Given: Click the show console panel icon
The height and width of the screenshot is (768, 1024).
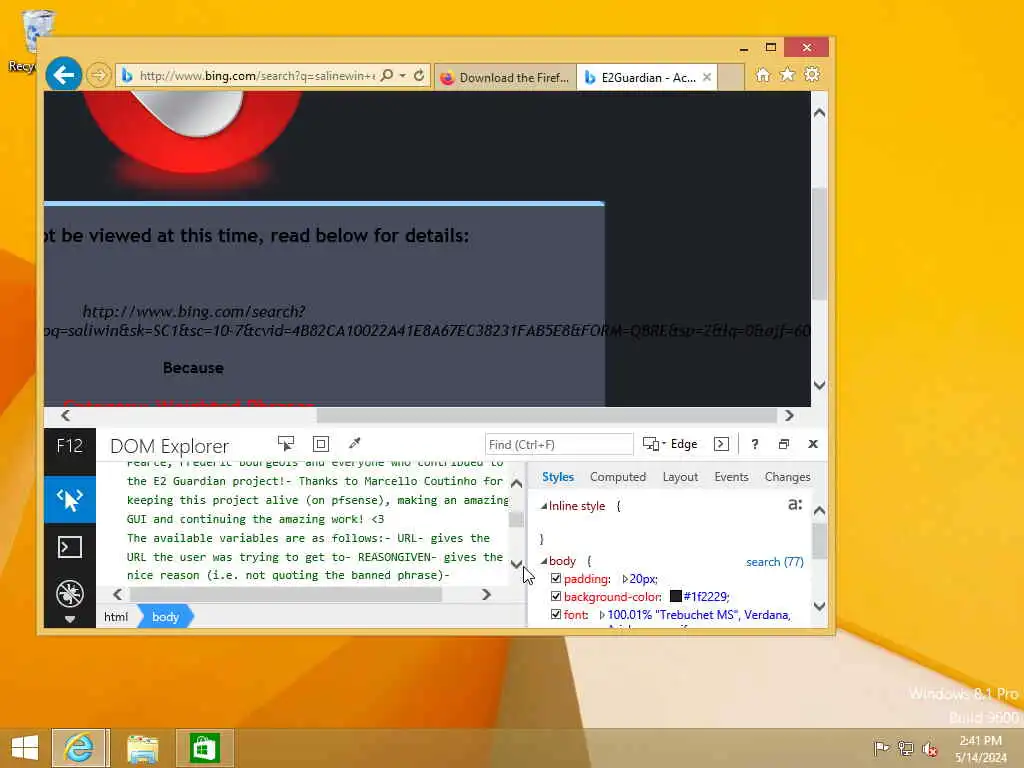Looking at the screenshot, I should (721, 444).
